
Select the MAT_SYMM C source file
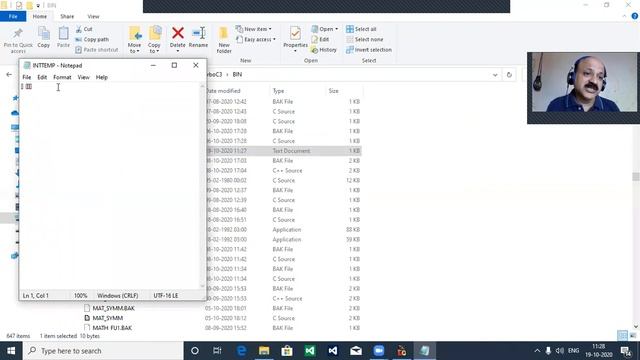coord(108,318)
